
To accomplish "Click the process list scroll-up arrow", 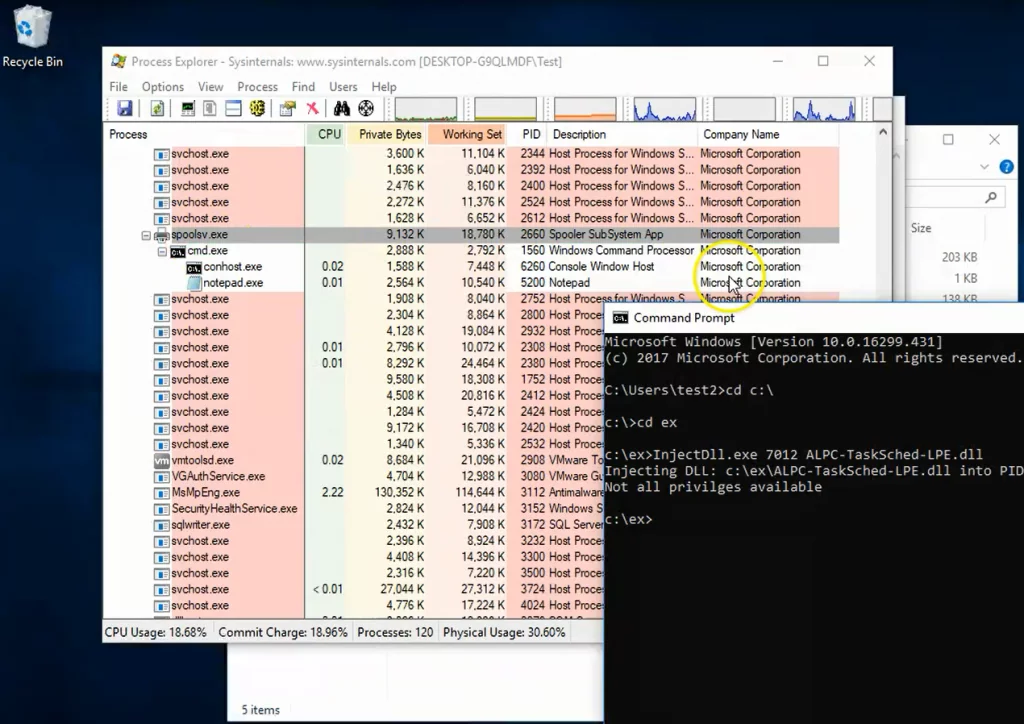I will pos(883,132).
